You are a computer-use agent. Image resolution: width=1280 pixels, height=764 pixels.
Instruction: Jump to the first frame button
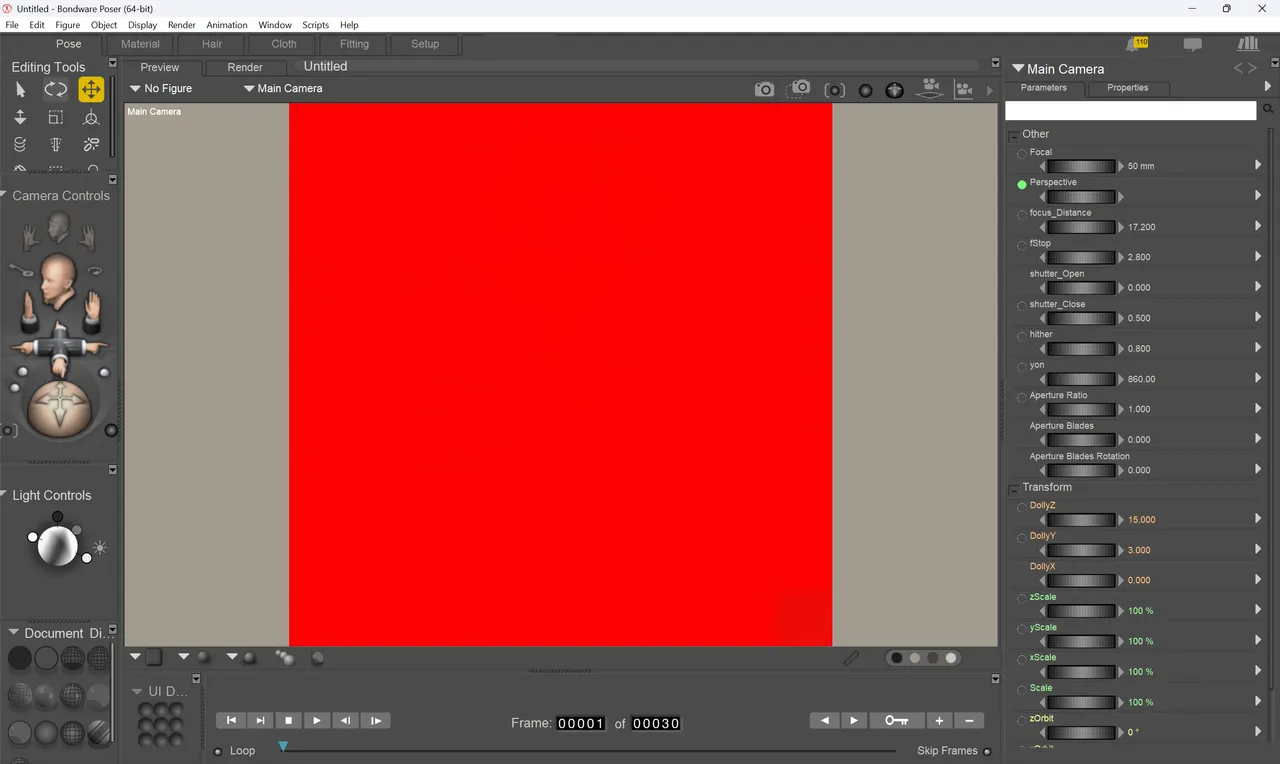[231, 720]
